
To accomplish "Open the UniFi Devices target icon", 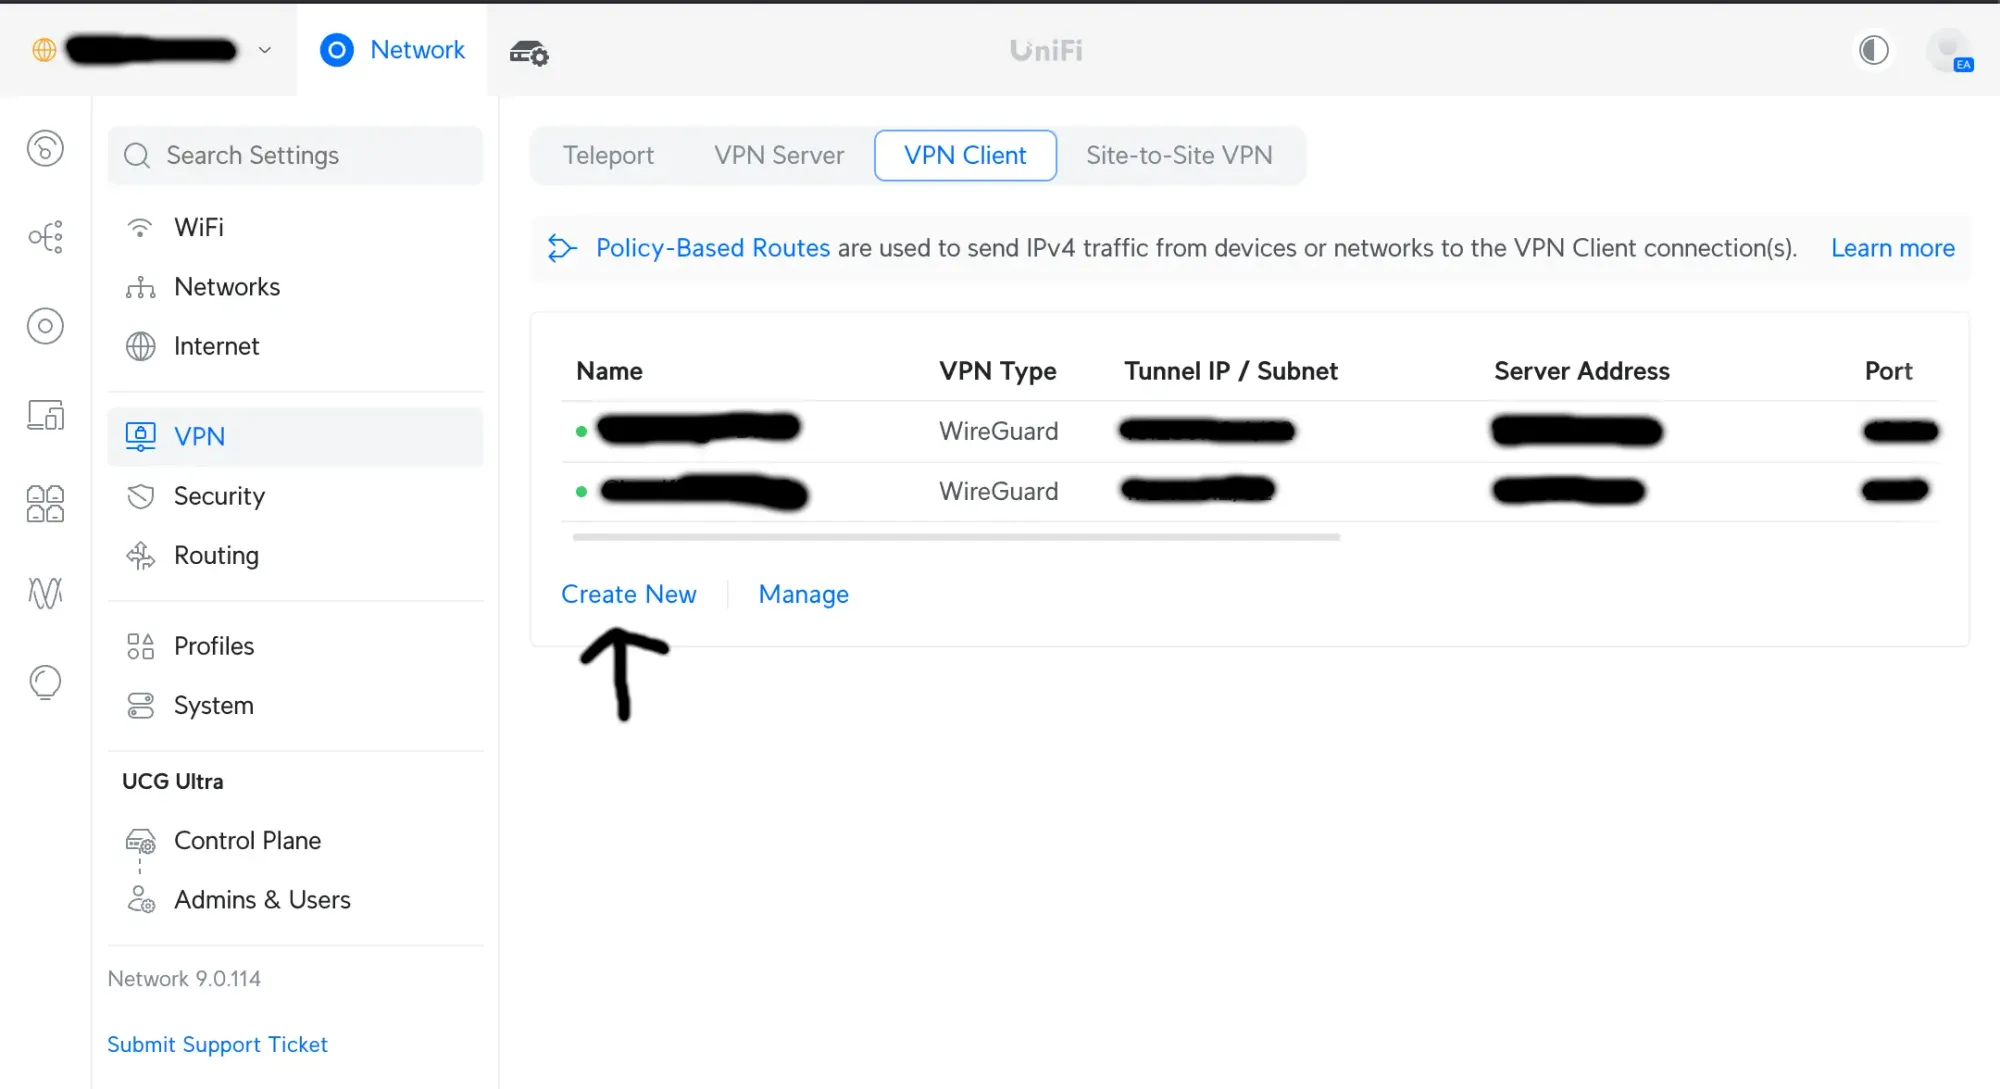I will coord(45,326).
